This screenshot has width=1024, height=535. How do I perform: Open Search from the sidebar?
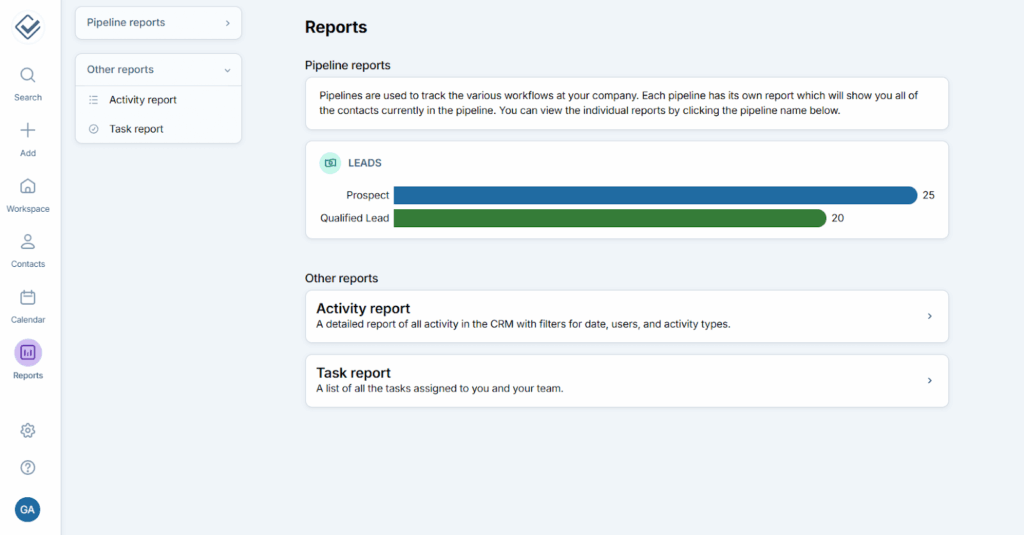click(28, 76)
